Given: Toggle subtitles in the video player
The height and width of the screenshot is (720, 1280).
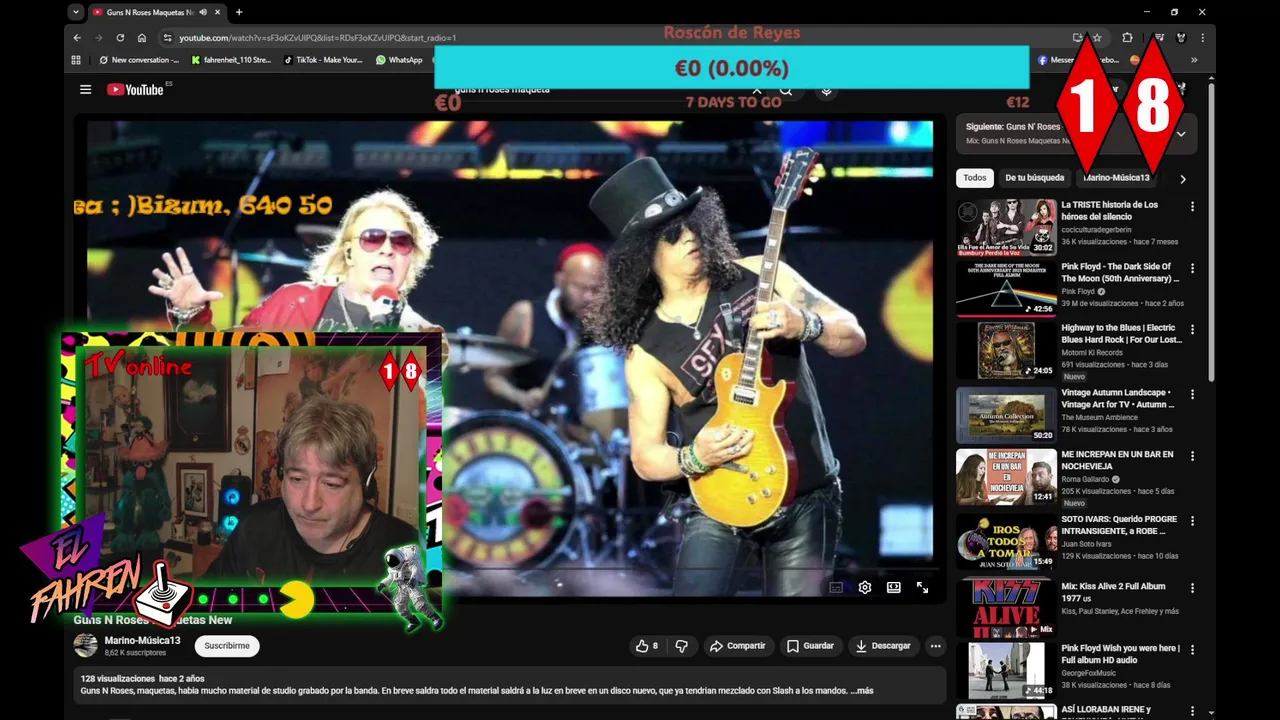Looking at the screenshot, I should (836, 588).
